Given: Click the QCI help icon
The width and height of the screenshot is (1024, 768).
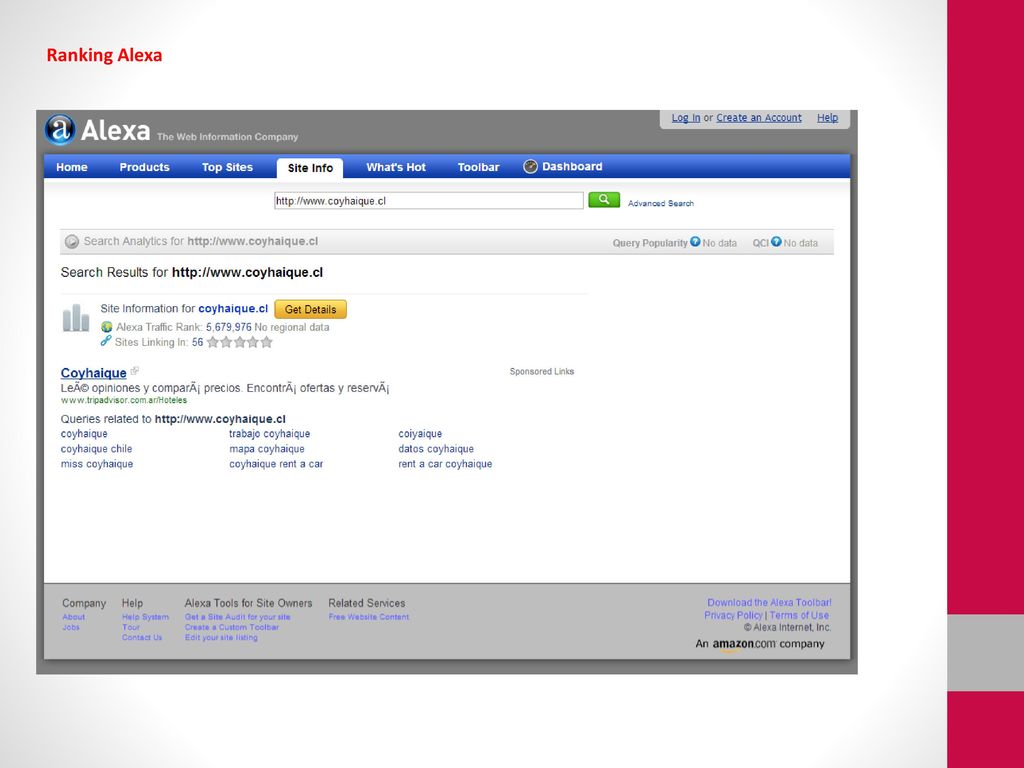Looking at the screenshot, I should coord(776,242).
